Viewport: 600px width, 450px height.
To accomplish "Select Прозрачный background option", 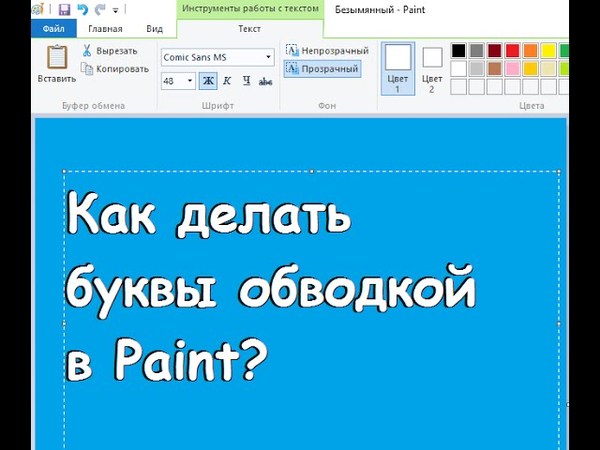I will 322,69.
